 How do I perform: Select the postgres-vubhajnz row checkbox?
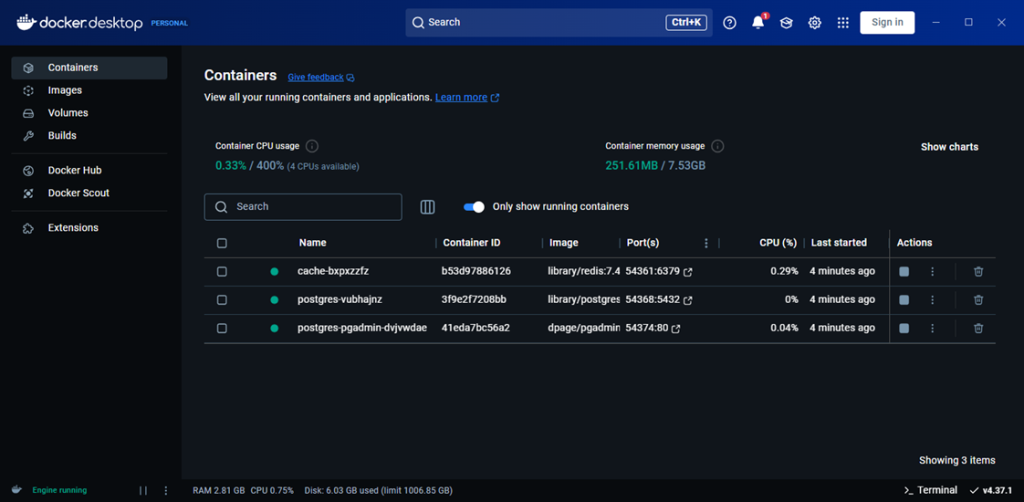(x=222, y=300)
